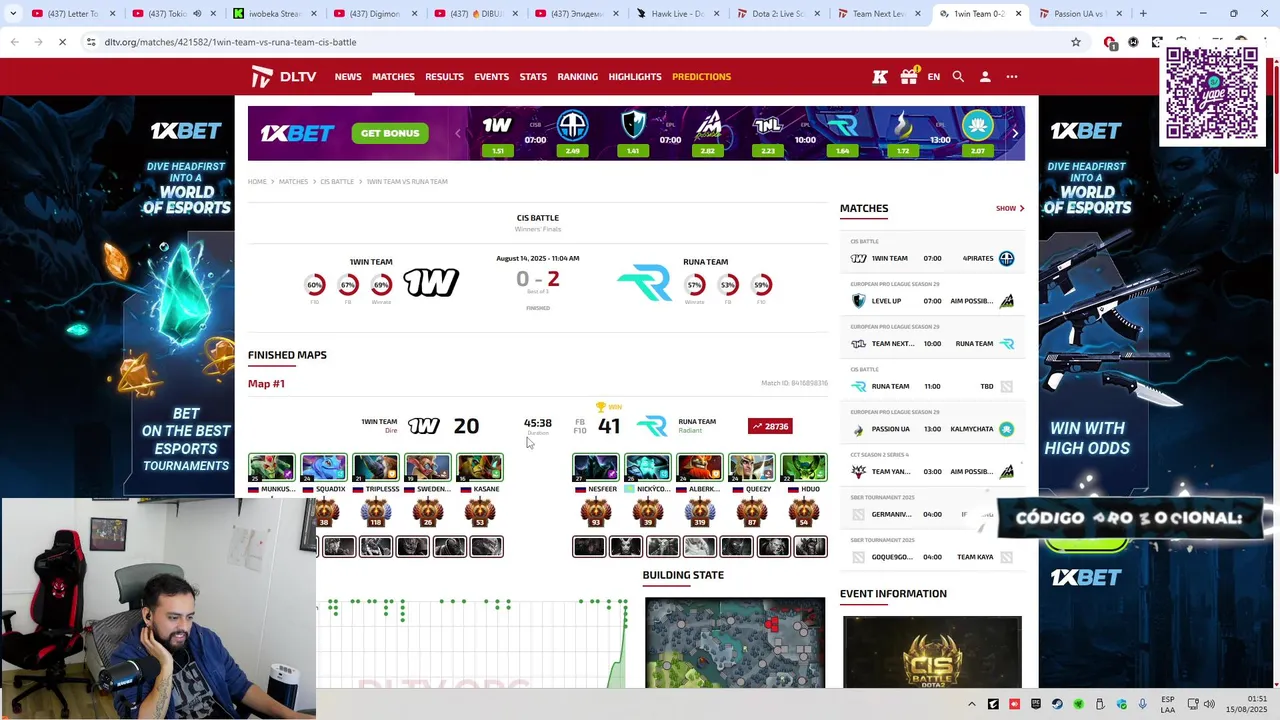Click the browser address bar URL
Image resolution: width=1280 pixels, height=720 pixels.
(x=230, y=42)
